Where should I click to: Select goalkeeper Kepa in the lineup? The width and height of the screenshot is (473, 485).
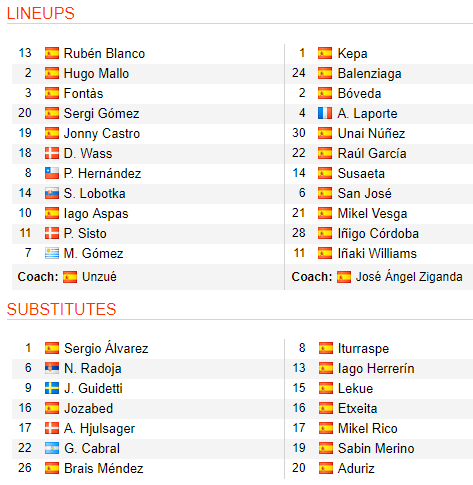[x=352, y=54]
